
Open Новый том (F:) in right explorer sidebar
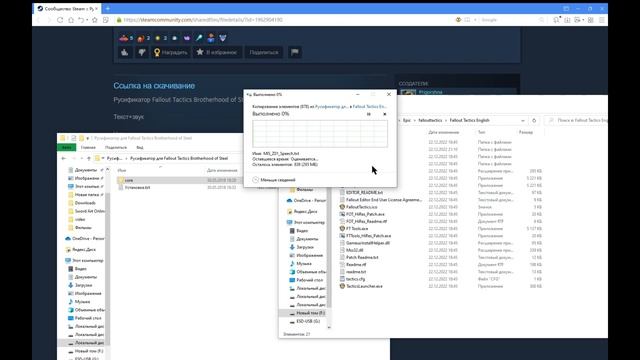pyautogui.click(x=307, y=313)
